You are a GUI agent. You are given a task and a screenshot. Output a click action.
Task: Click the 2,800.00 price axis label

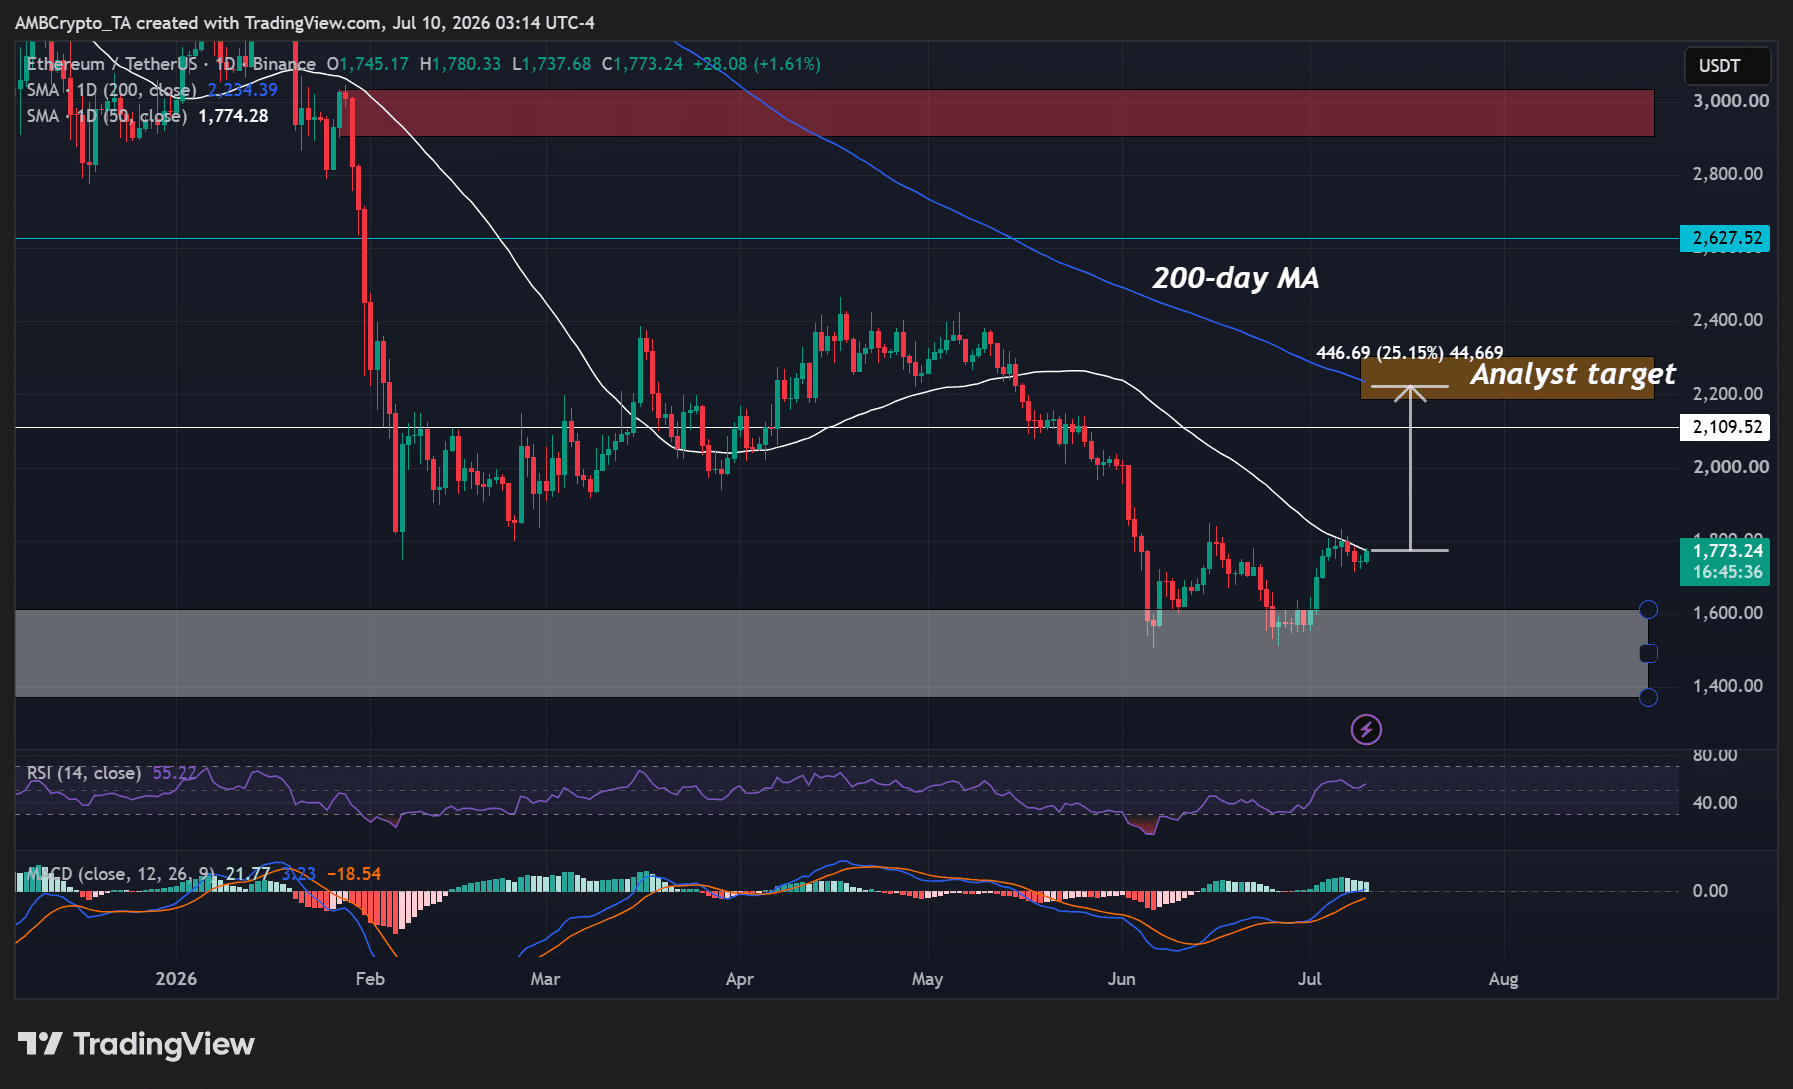[x=1727, y=174]
